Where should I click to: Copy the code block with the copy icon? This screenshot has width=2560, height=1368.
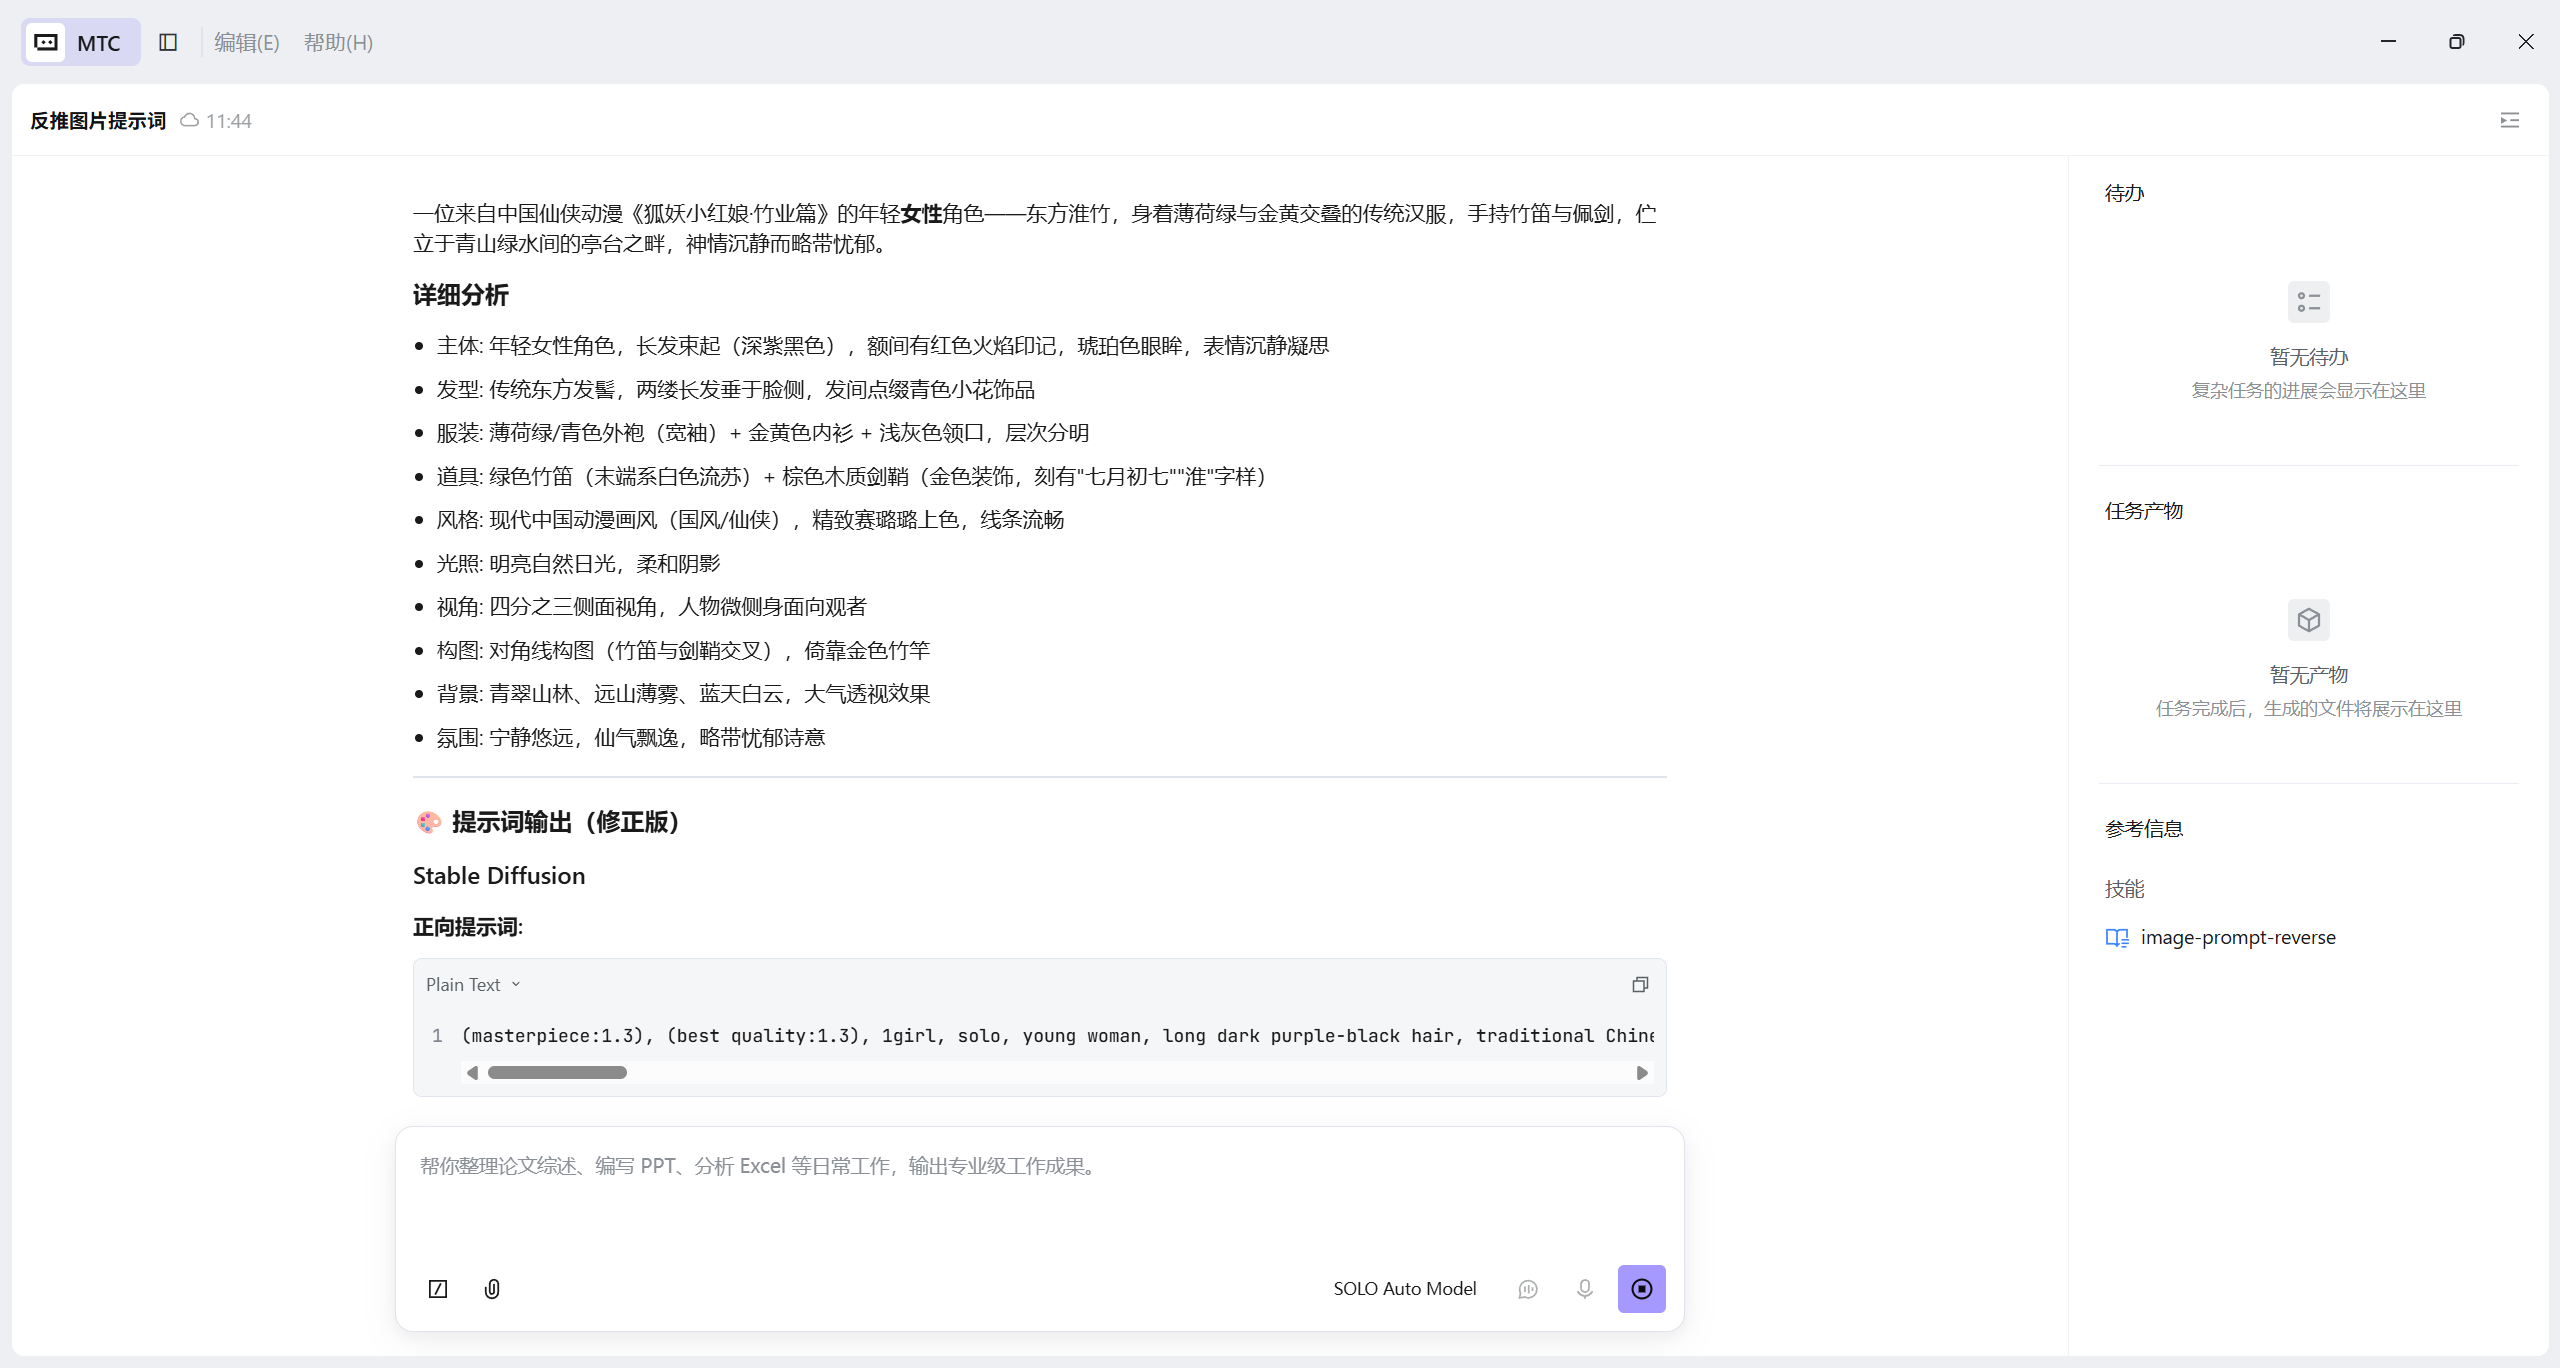(x=1640, y=984)
